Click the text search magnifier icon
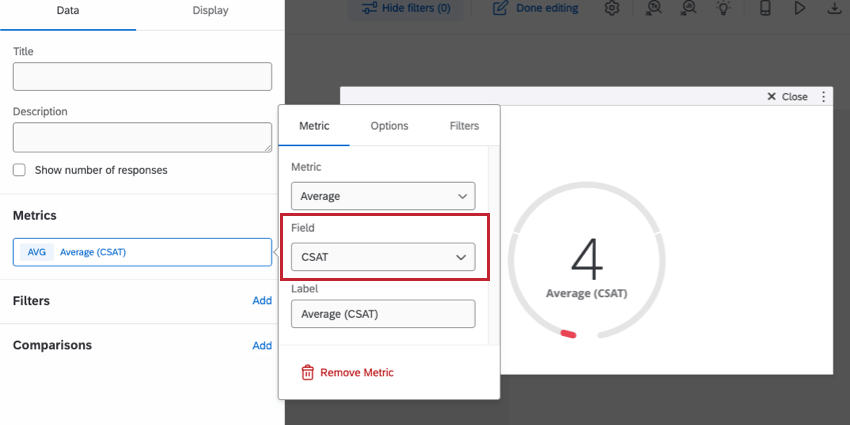 click(x=654, y=8)
